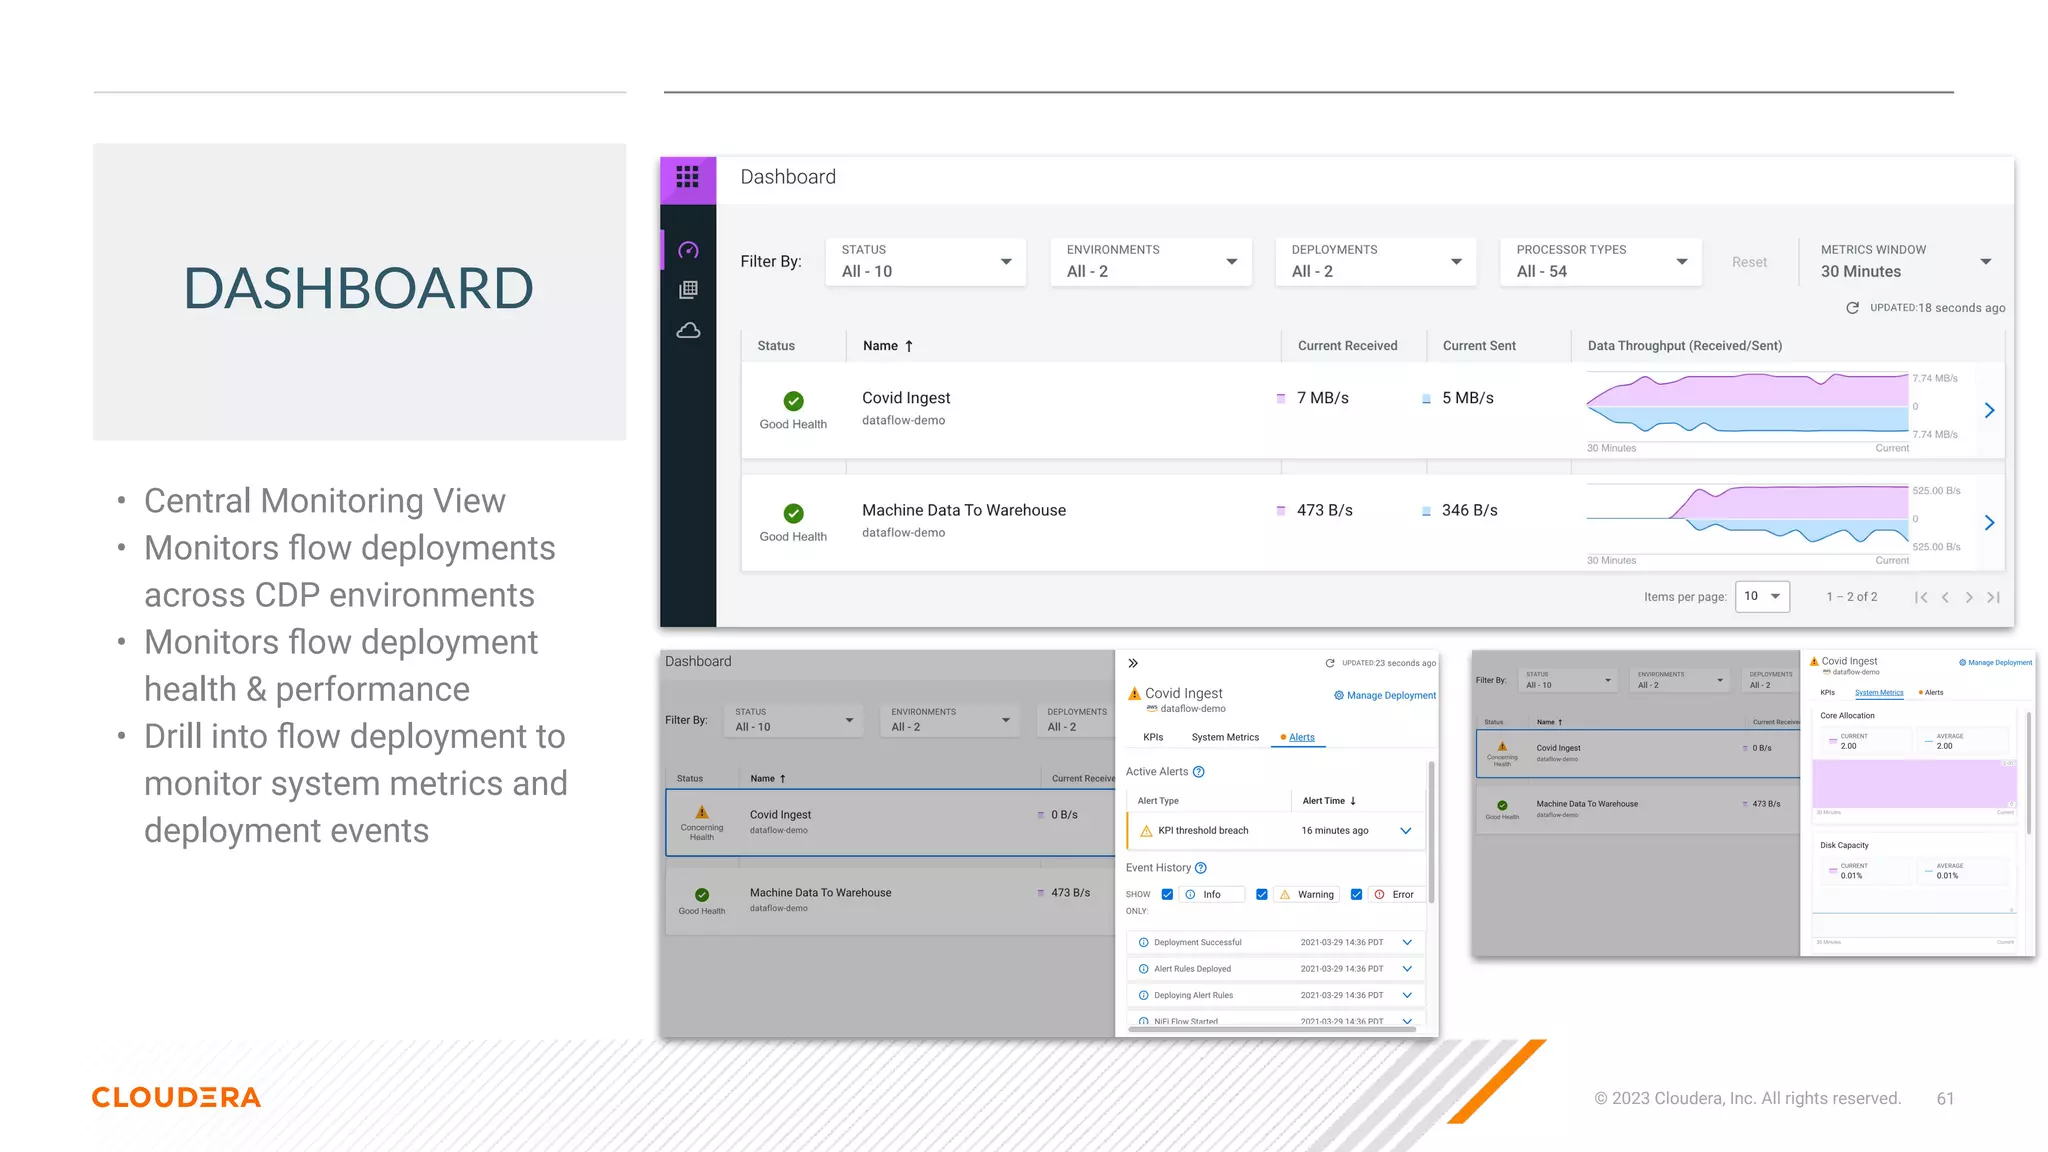
Task: Go to the previous page with the pagination arrow
Action: pyautogui.click(x=1945, y=597)
